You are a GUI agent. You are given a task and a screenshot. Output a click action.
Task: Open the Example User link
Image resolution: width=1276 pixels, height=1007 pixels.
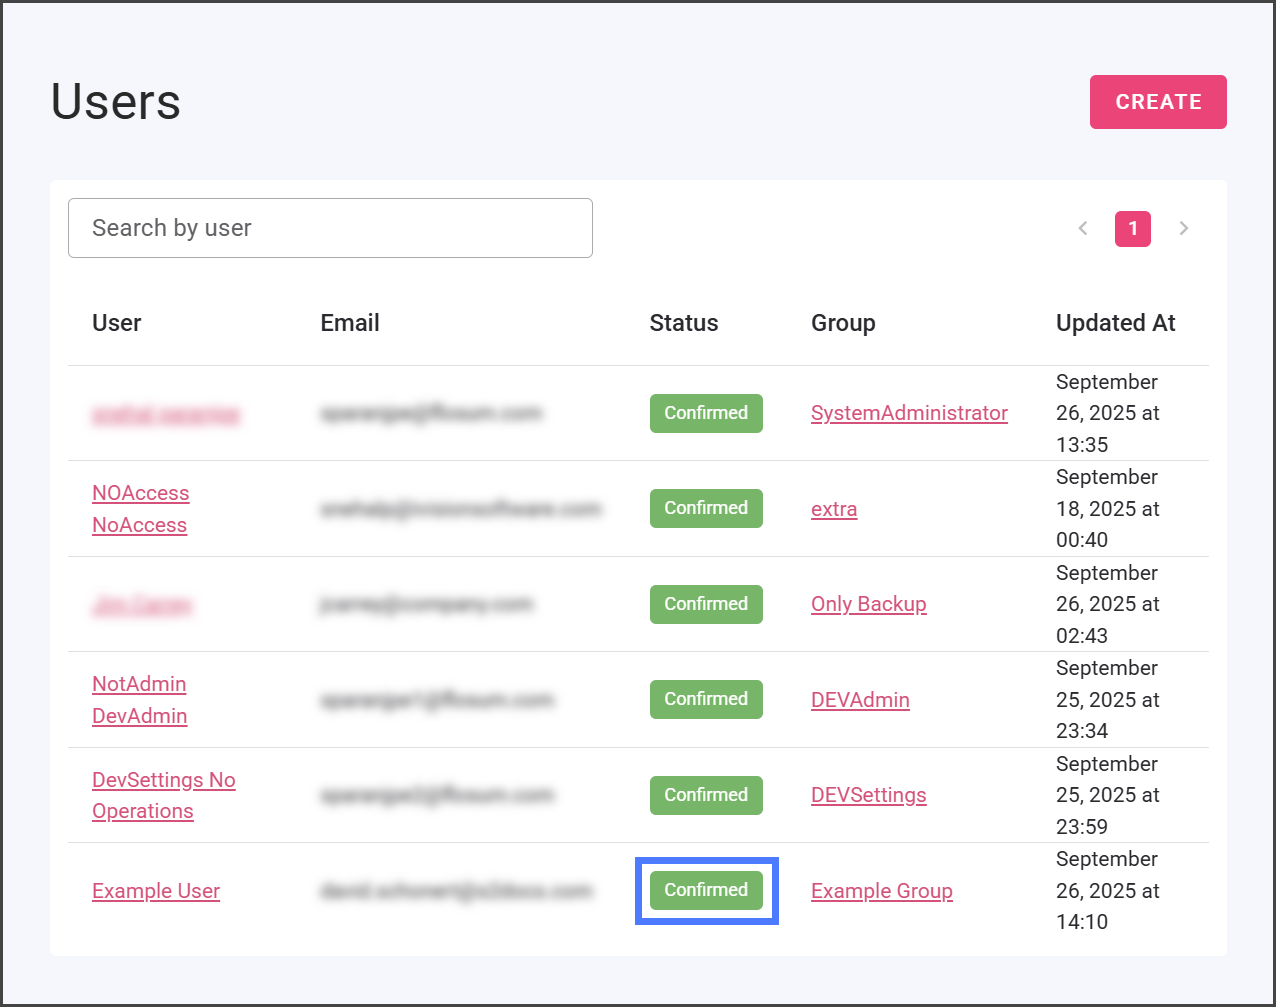click(156, 891)
